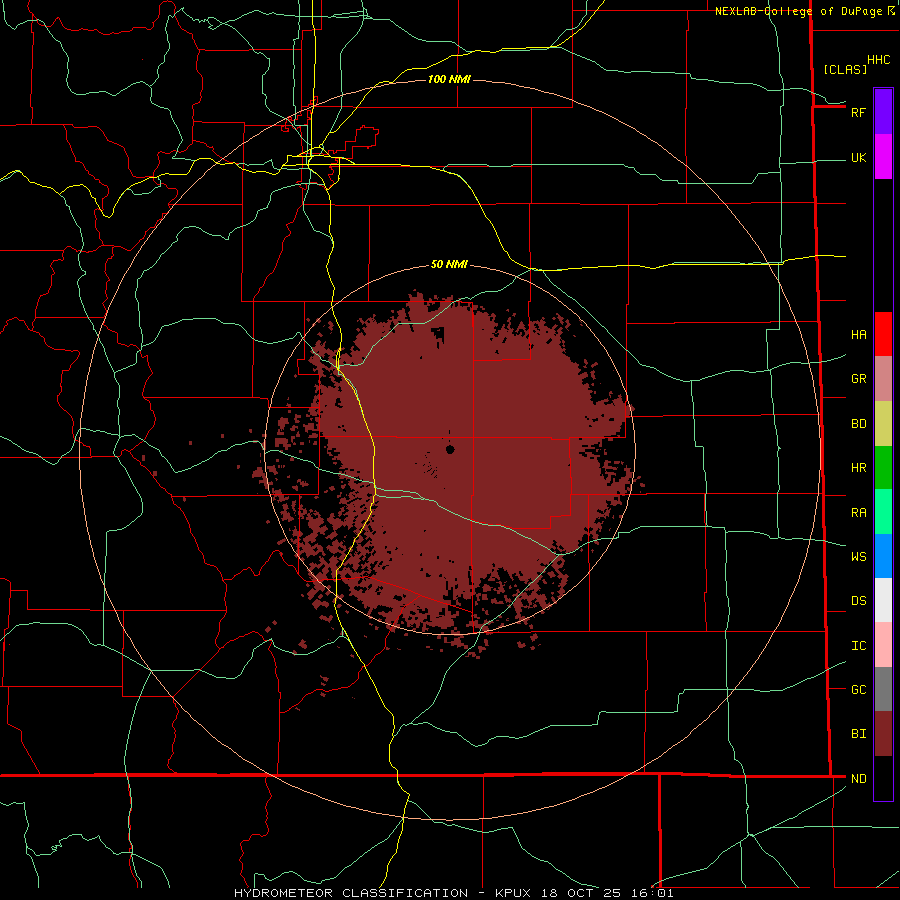This screenshot has width=900, height=900.
Task: Click the HR legend label
Action: pyautogui.click(x=859, y=468)
